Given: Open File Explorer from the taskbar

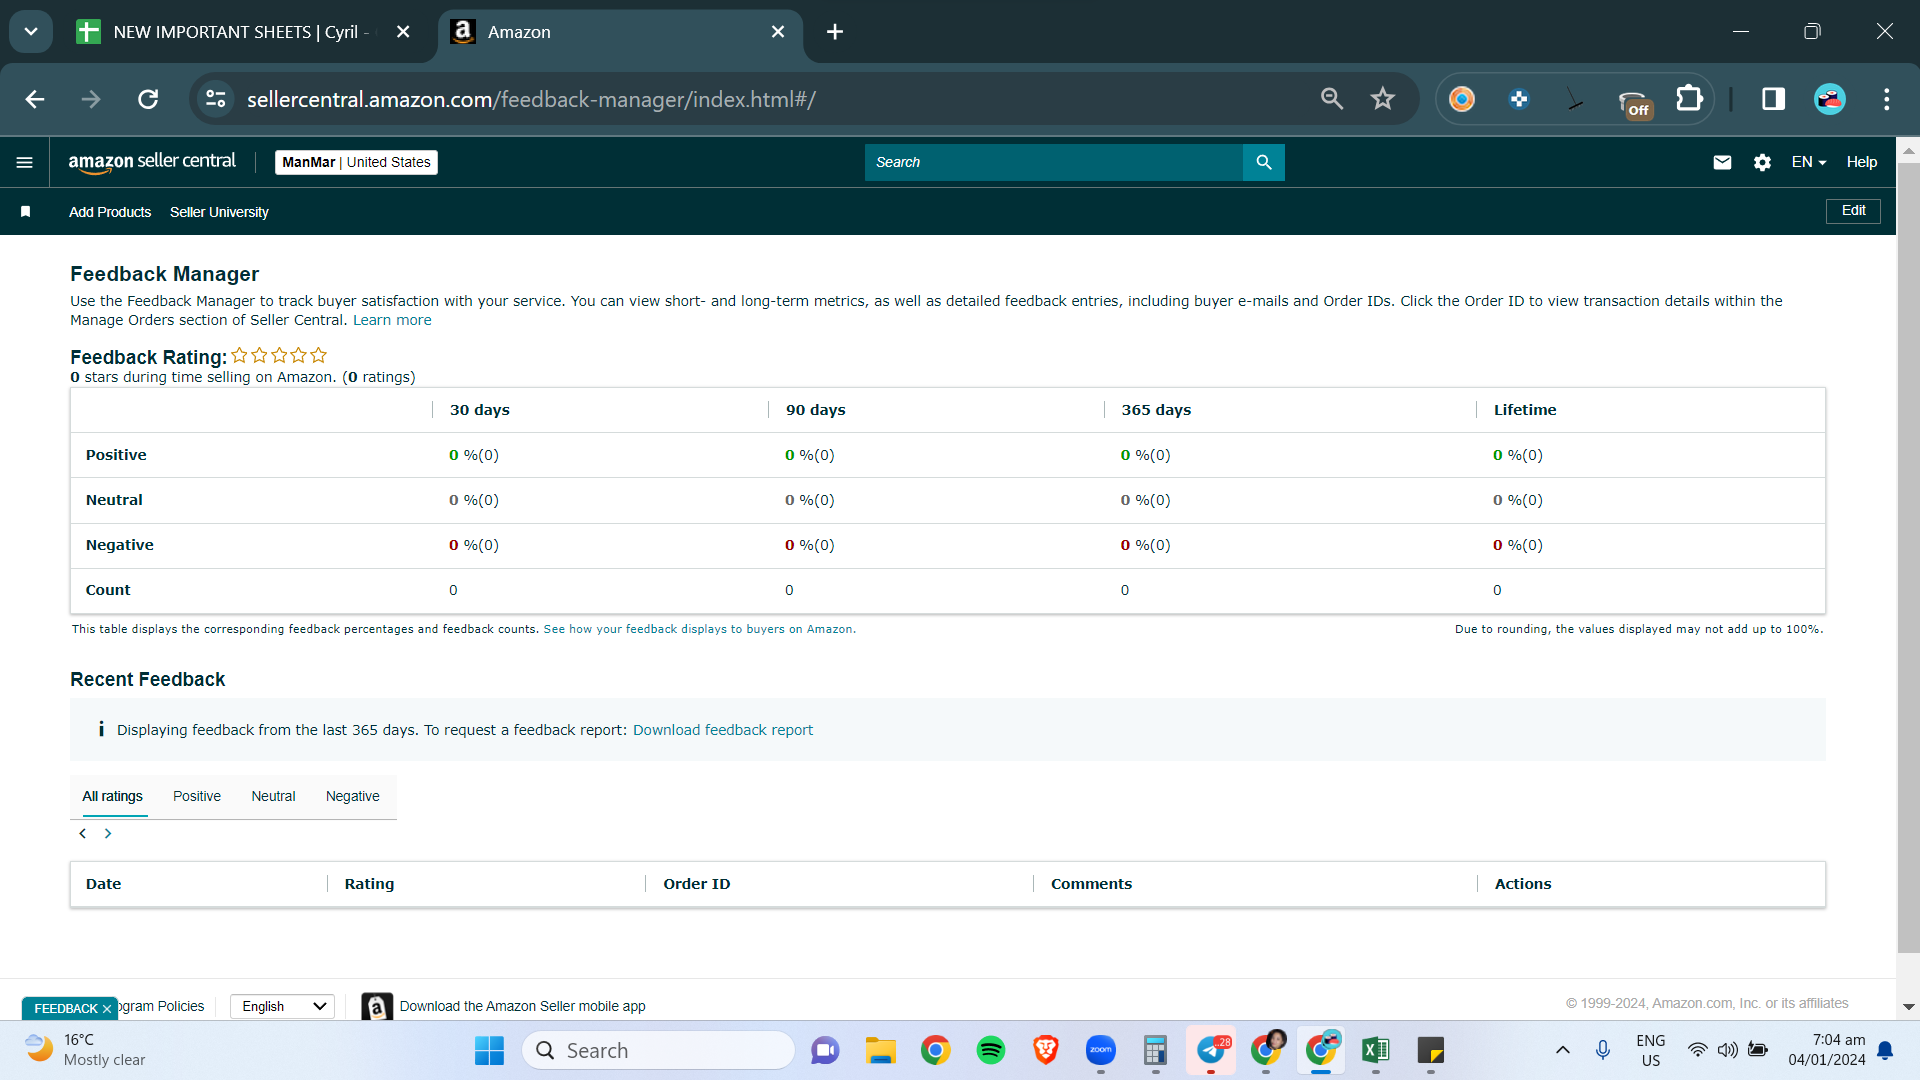Looking at the screenshot, I should pyautogui.click(x=880, y=1050).
